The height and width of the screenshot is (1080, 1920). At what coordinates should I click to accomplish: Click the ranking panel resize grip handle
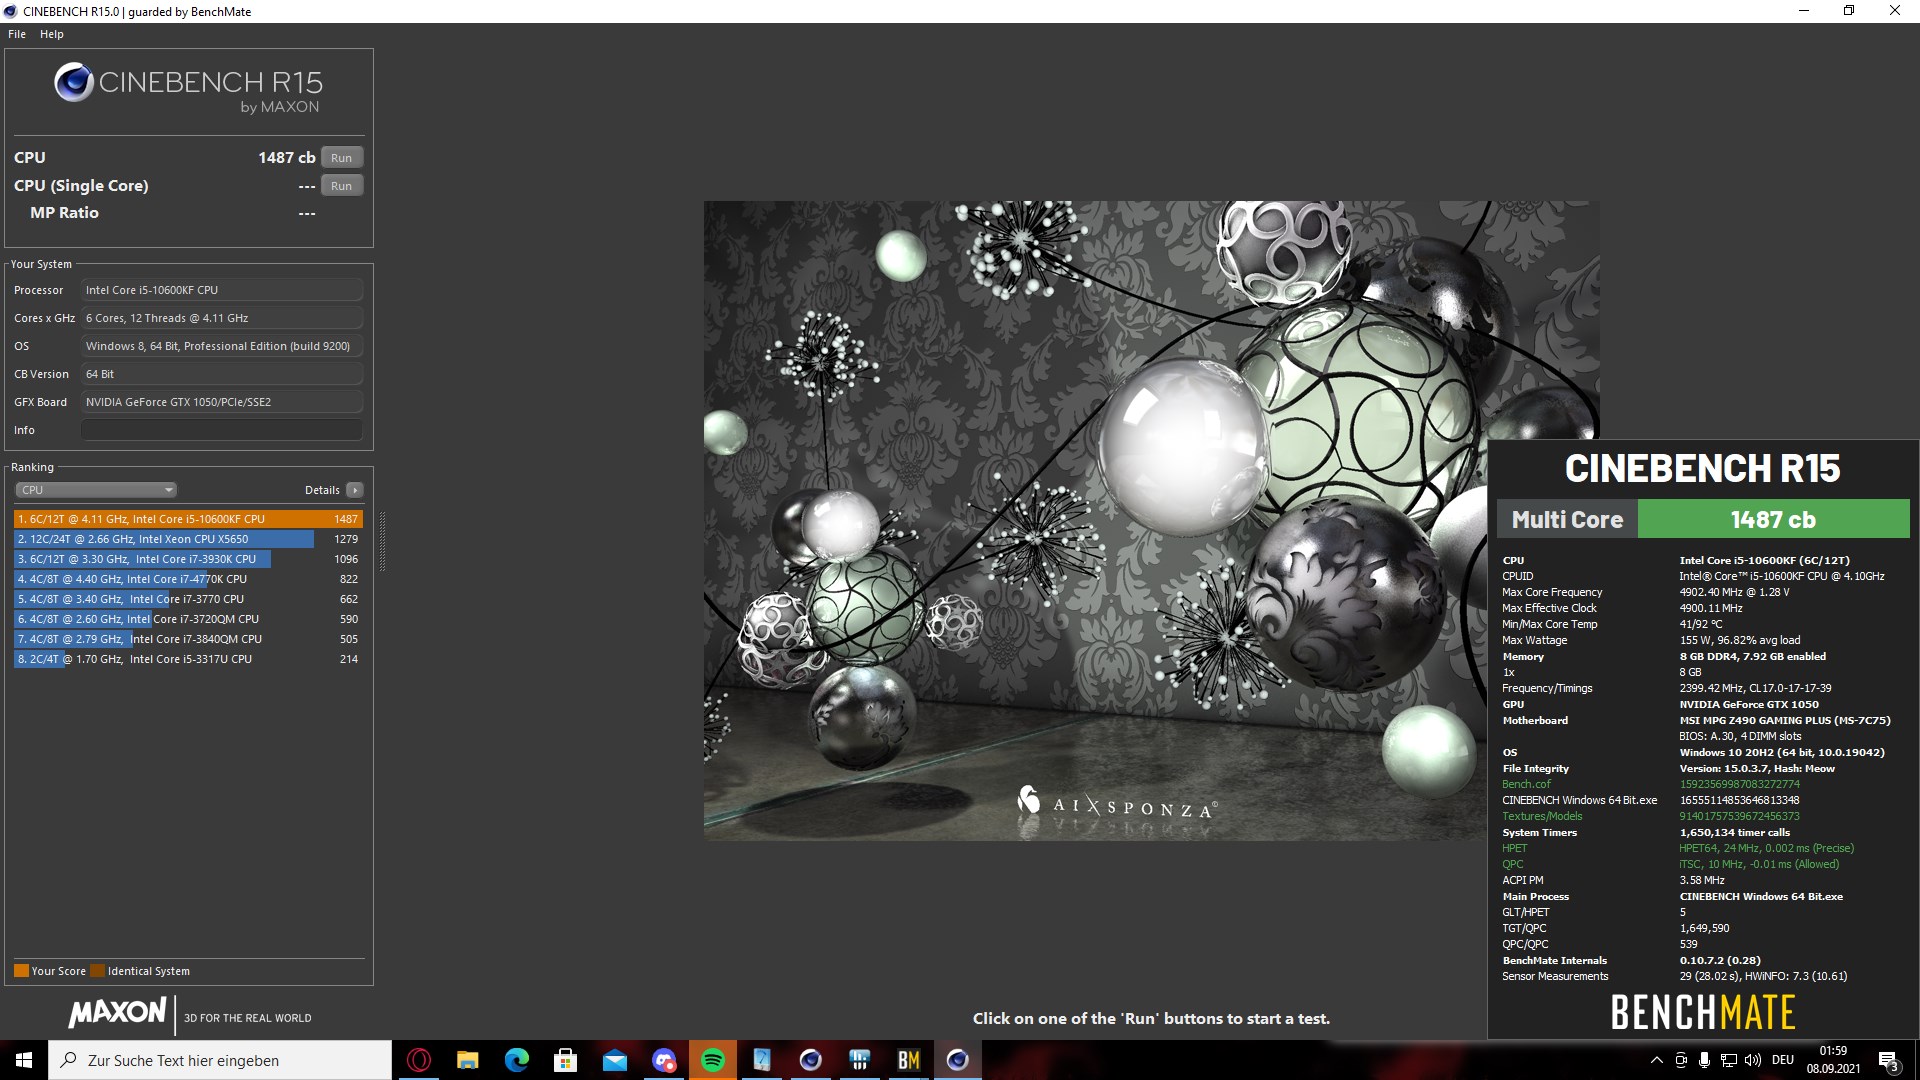[381, 540]
